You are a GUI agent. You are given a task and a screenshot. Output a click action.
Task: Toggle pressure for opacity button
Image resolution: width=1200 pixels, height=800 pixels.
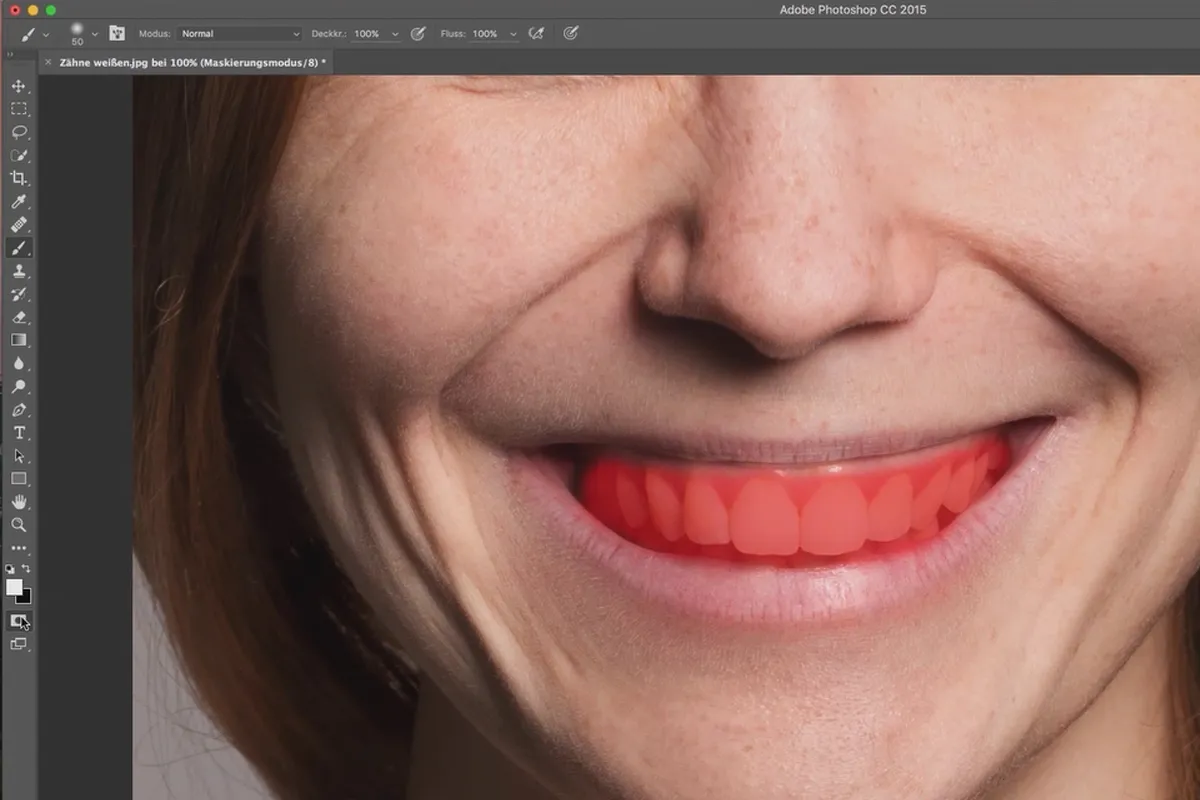point(418,34)
